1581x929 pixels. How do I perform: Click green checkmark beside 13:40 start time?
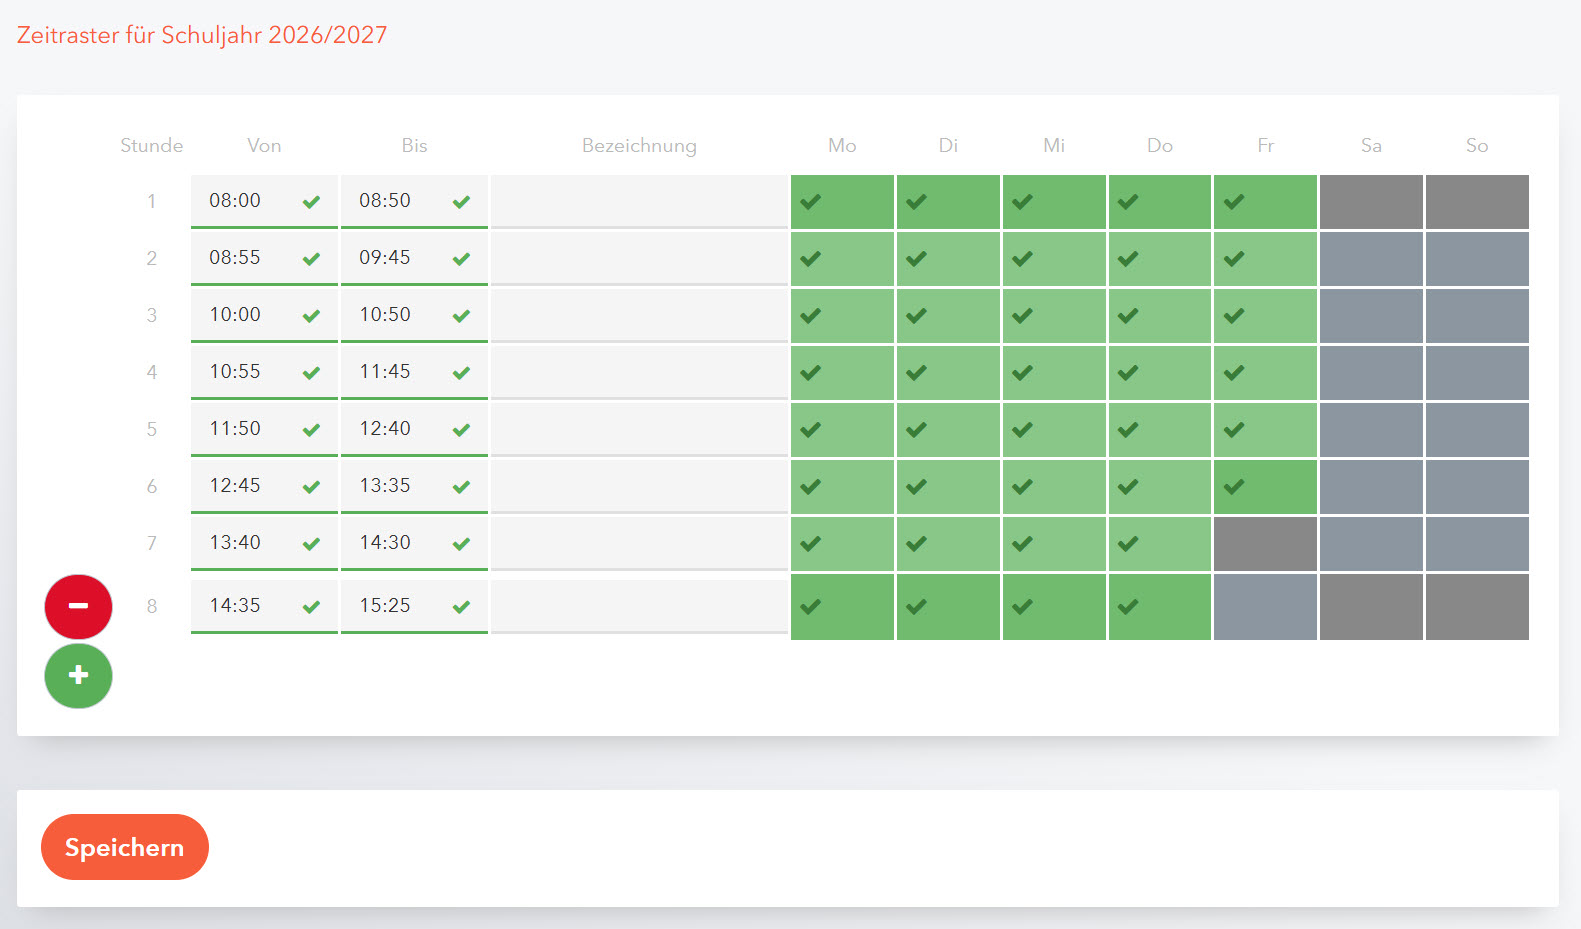(x=311, y=544)
